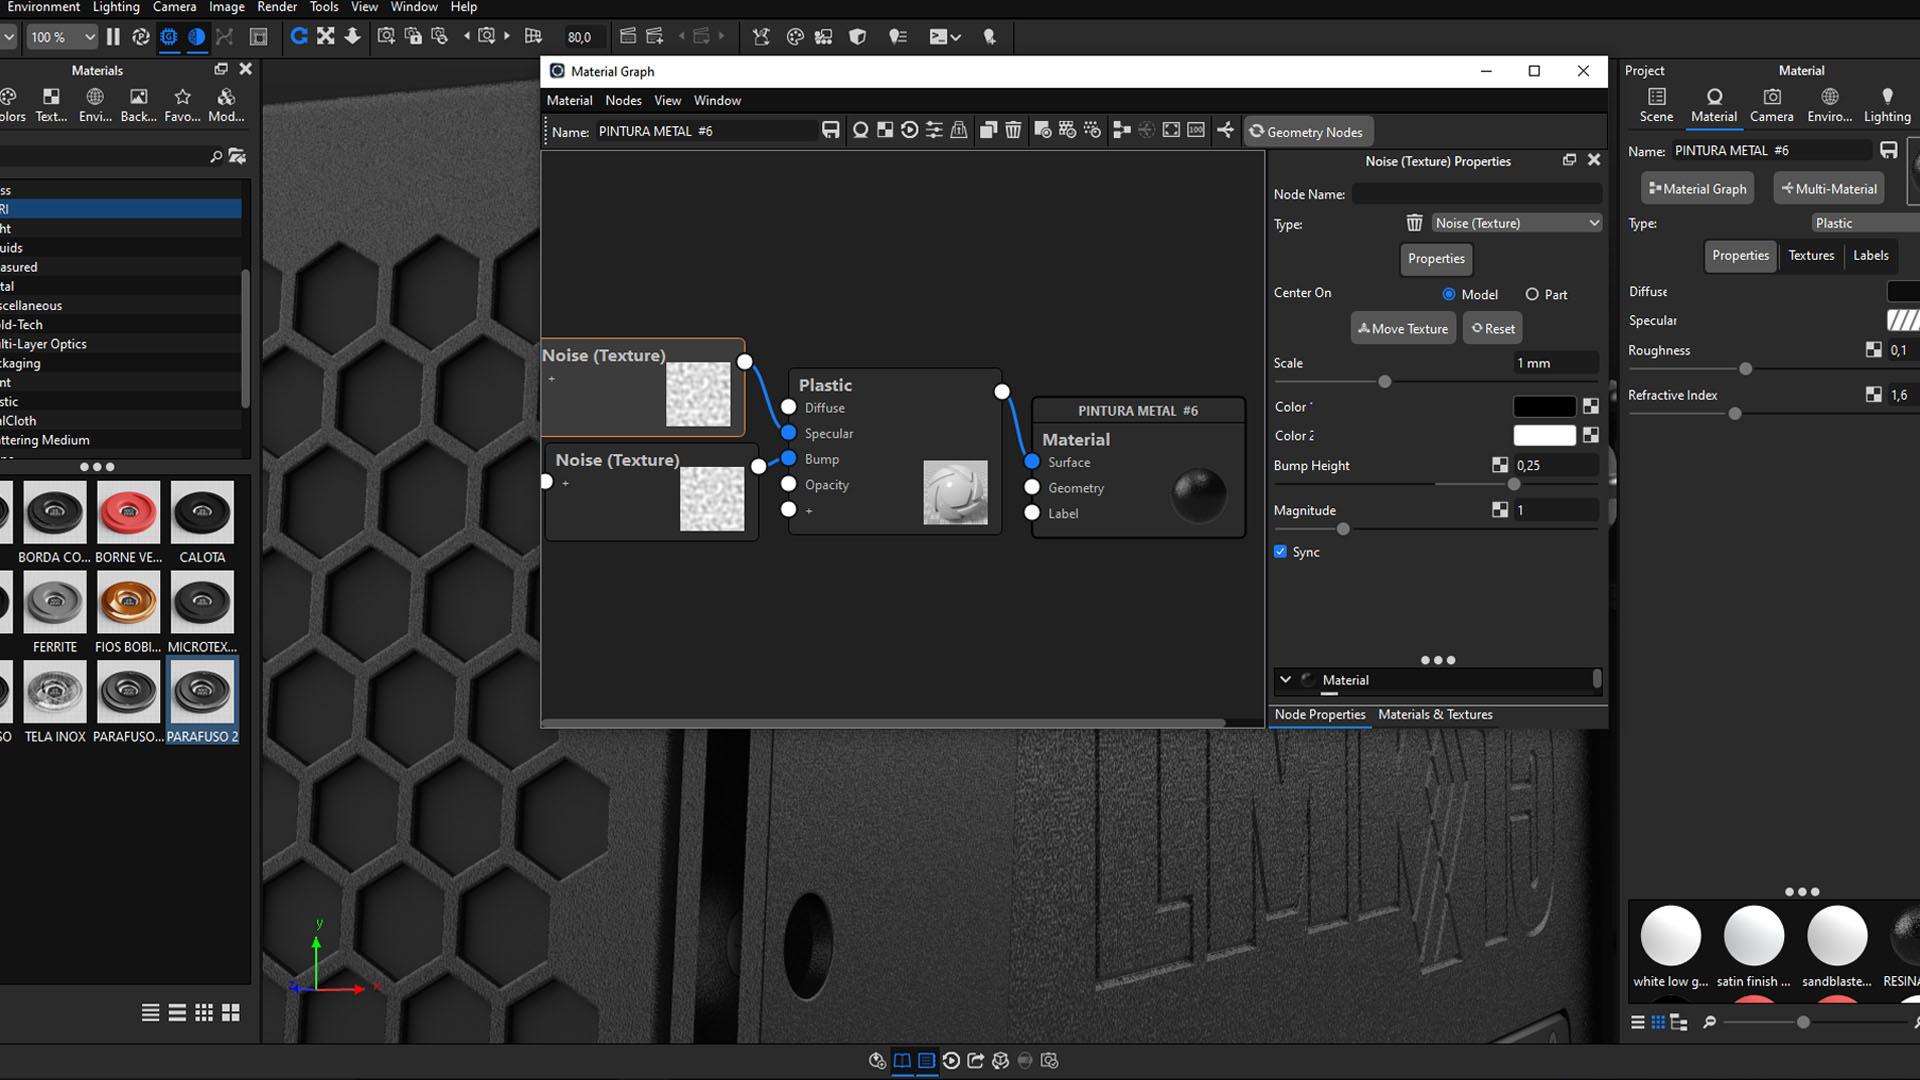Click the Move Texture button
Image resolution: width=1920 pixels, height=1080 pixels.
[1402, 328]
